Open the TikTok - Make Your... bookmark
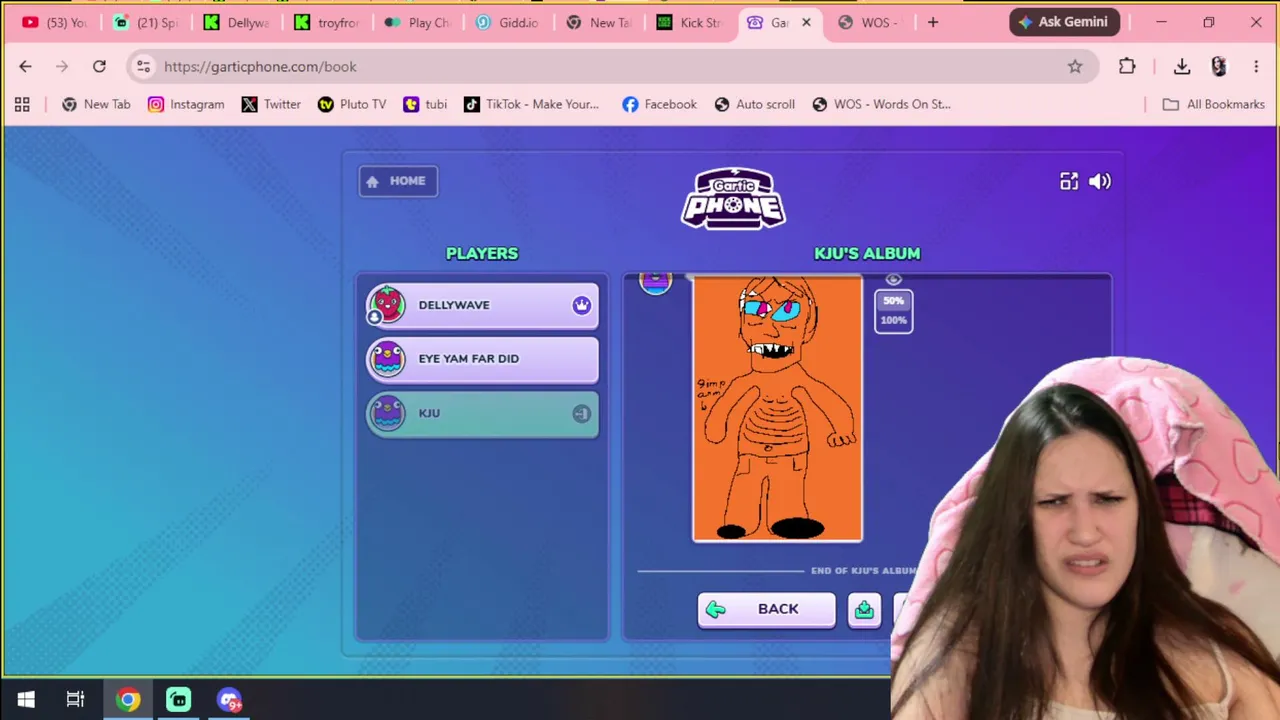Image resolution: width=1280 pixels, height=720 pixels. tap(532, 104)
